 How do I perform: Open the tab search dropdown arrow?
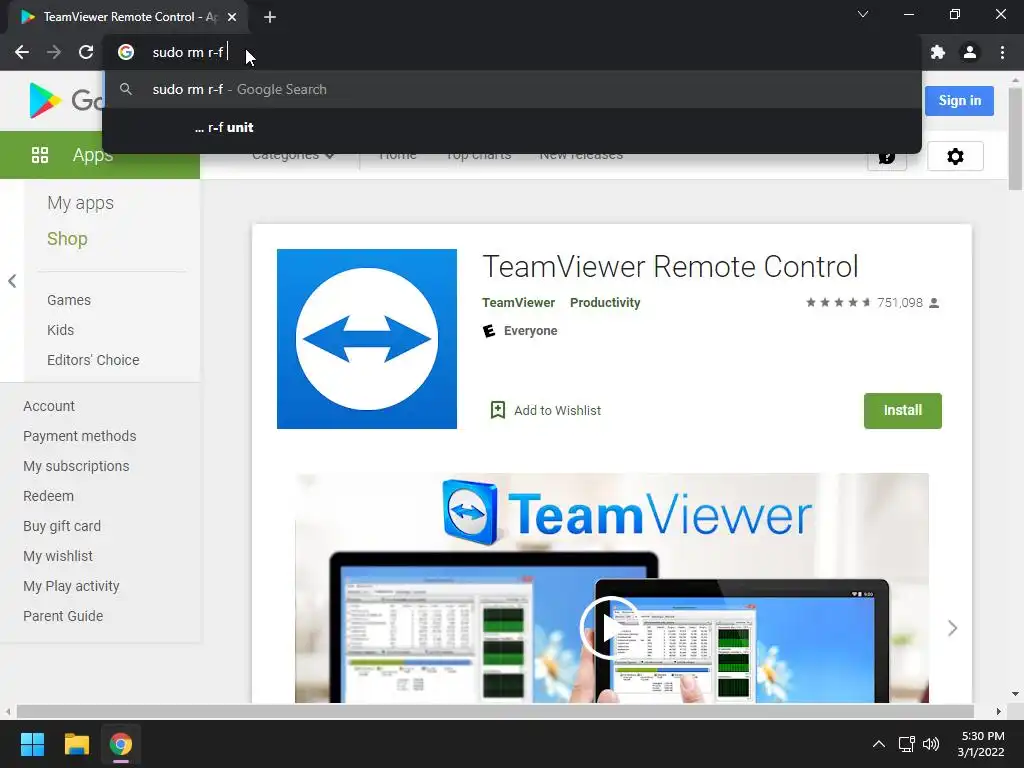[x=863, y=14]
